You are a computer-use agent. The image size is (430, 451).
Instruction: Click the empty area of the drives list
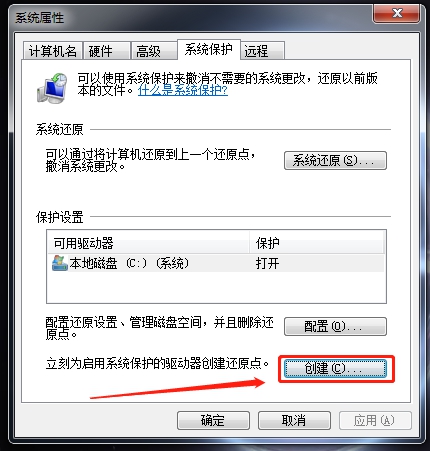[216, 287]
